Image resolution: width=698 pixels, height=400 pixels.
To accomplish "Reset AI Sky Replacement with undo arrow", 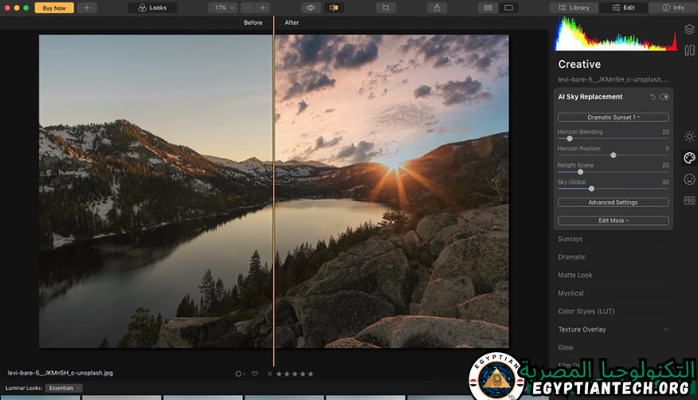I will (x=652, y=97).
